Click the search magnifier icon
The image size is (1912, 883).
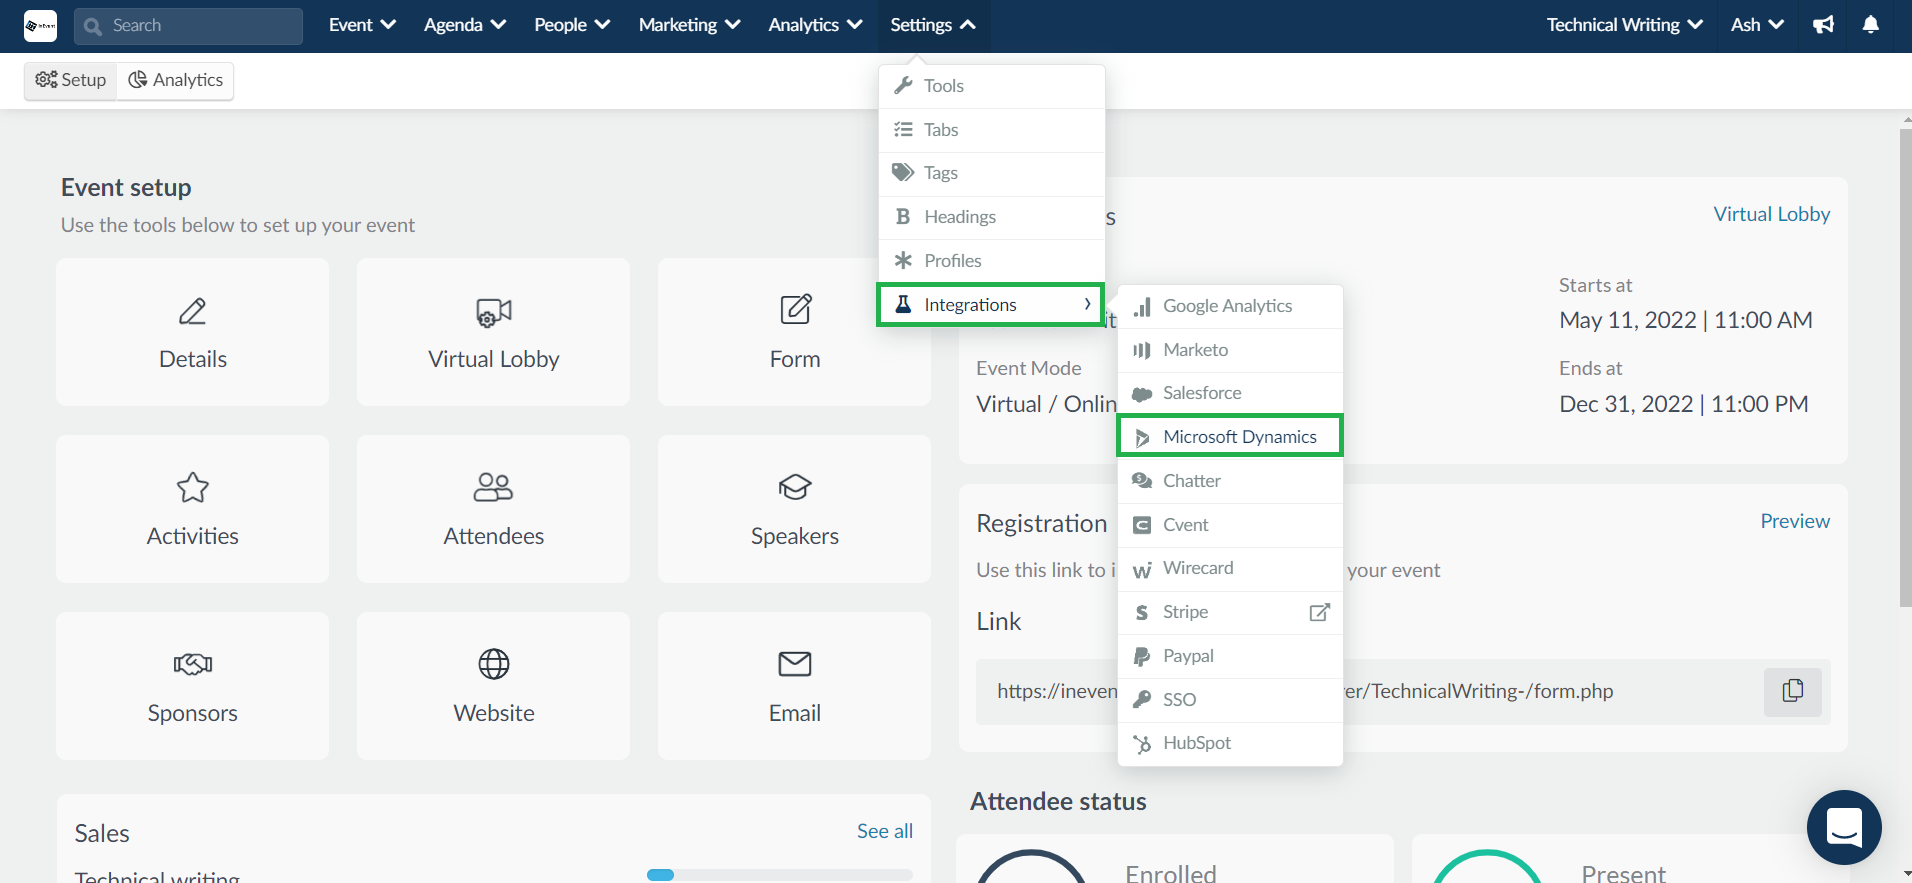(x=93, y=26)
